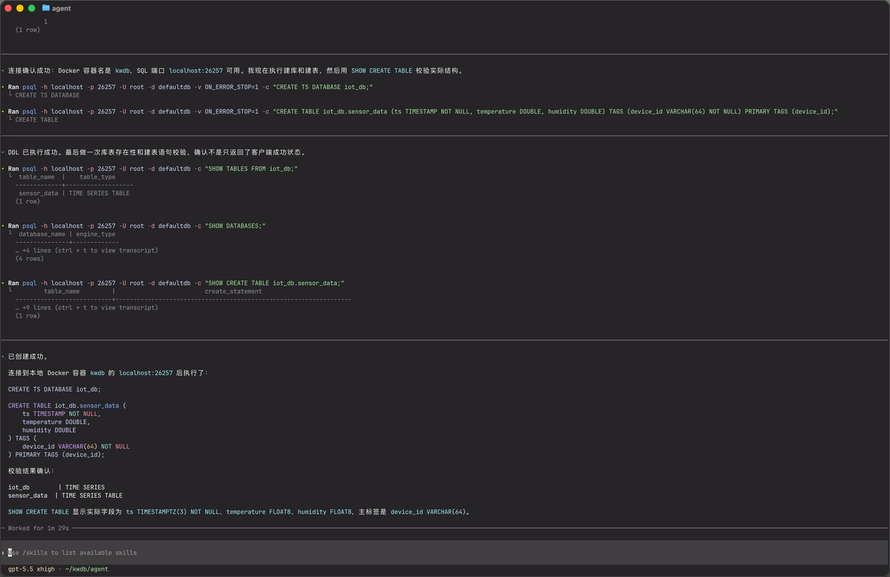The height and width of the screenshot is (577, 890).
Task: Click the ") TAGS (" line in the summary code
Action: (22, 439)
